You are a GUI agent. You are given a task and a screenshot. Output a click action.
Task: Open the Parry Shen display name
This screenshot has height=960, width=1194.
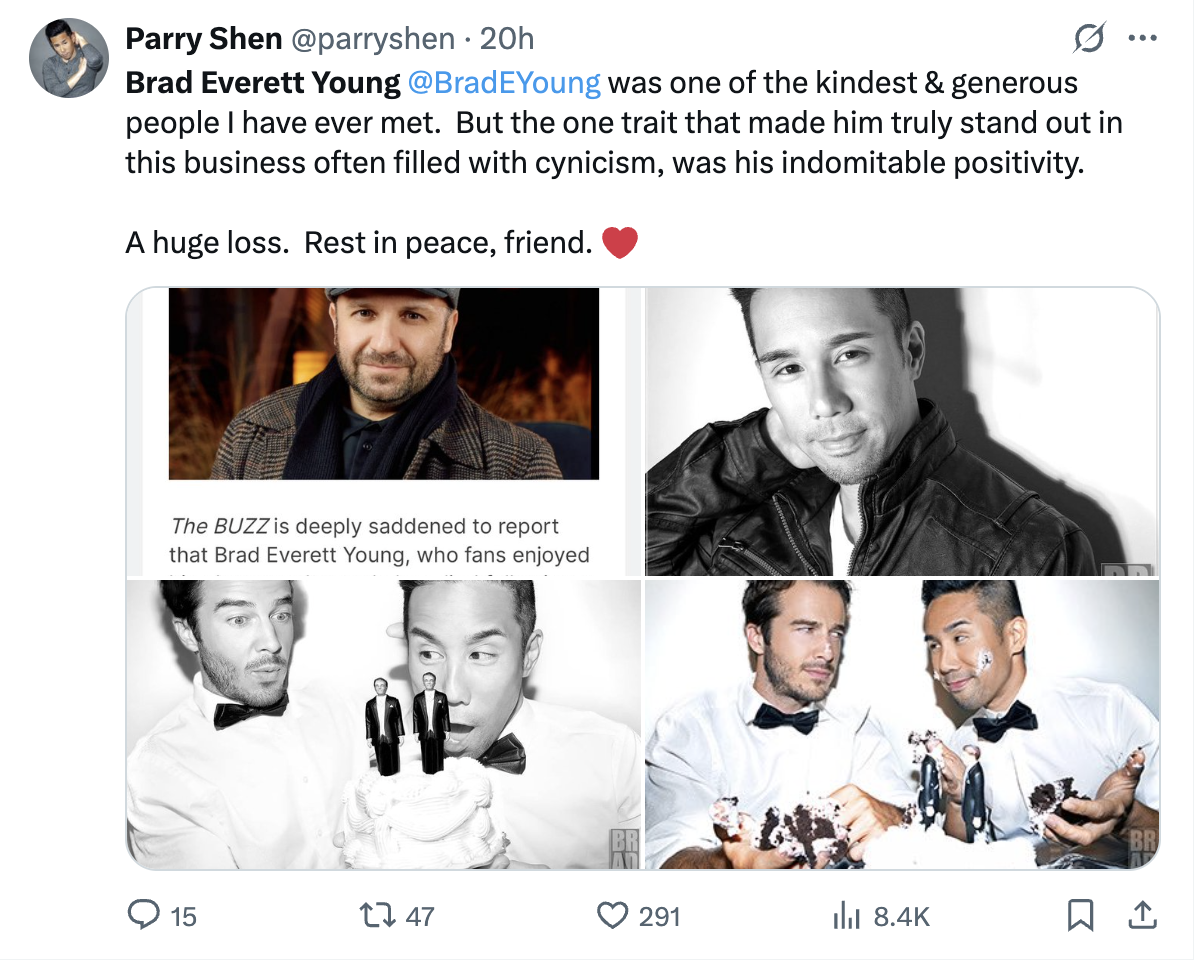[x=202, y=39]
